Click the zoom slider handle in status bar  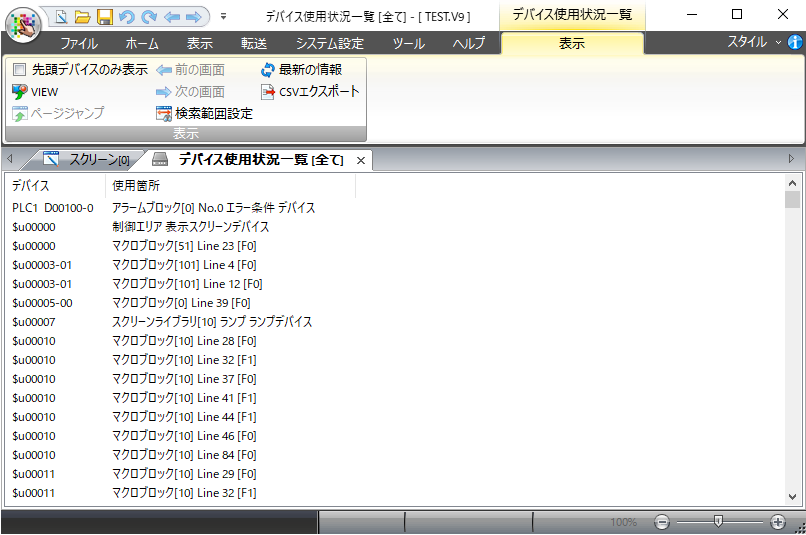pyautogui.click(x=718, y=522)
